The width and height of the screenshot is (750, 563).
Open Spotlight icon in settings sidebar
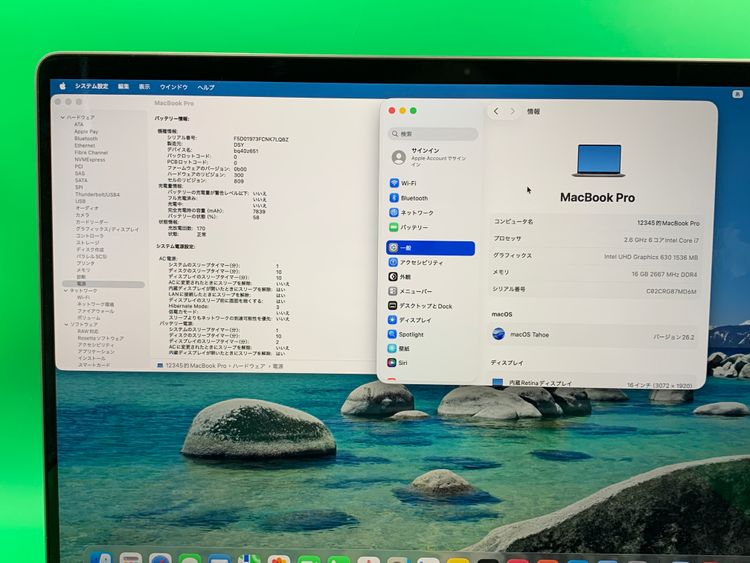[392, 334]
